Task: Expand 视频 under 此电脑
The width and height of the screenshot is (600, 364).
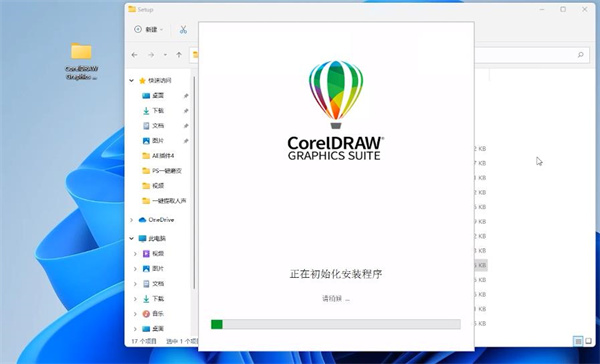Action: click(135, 254)
